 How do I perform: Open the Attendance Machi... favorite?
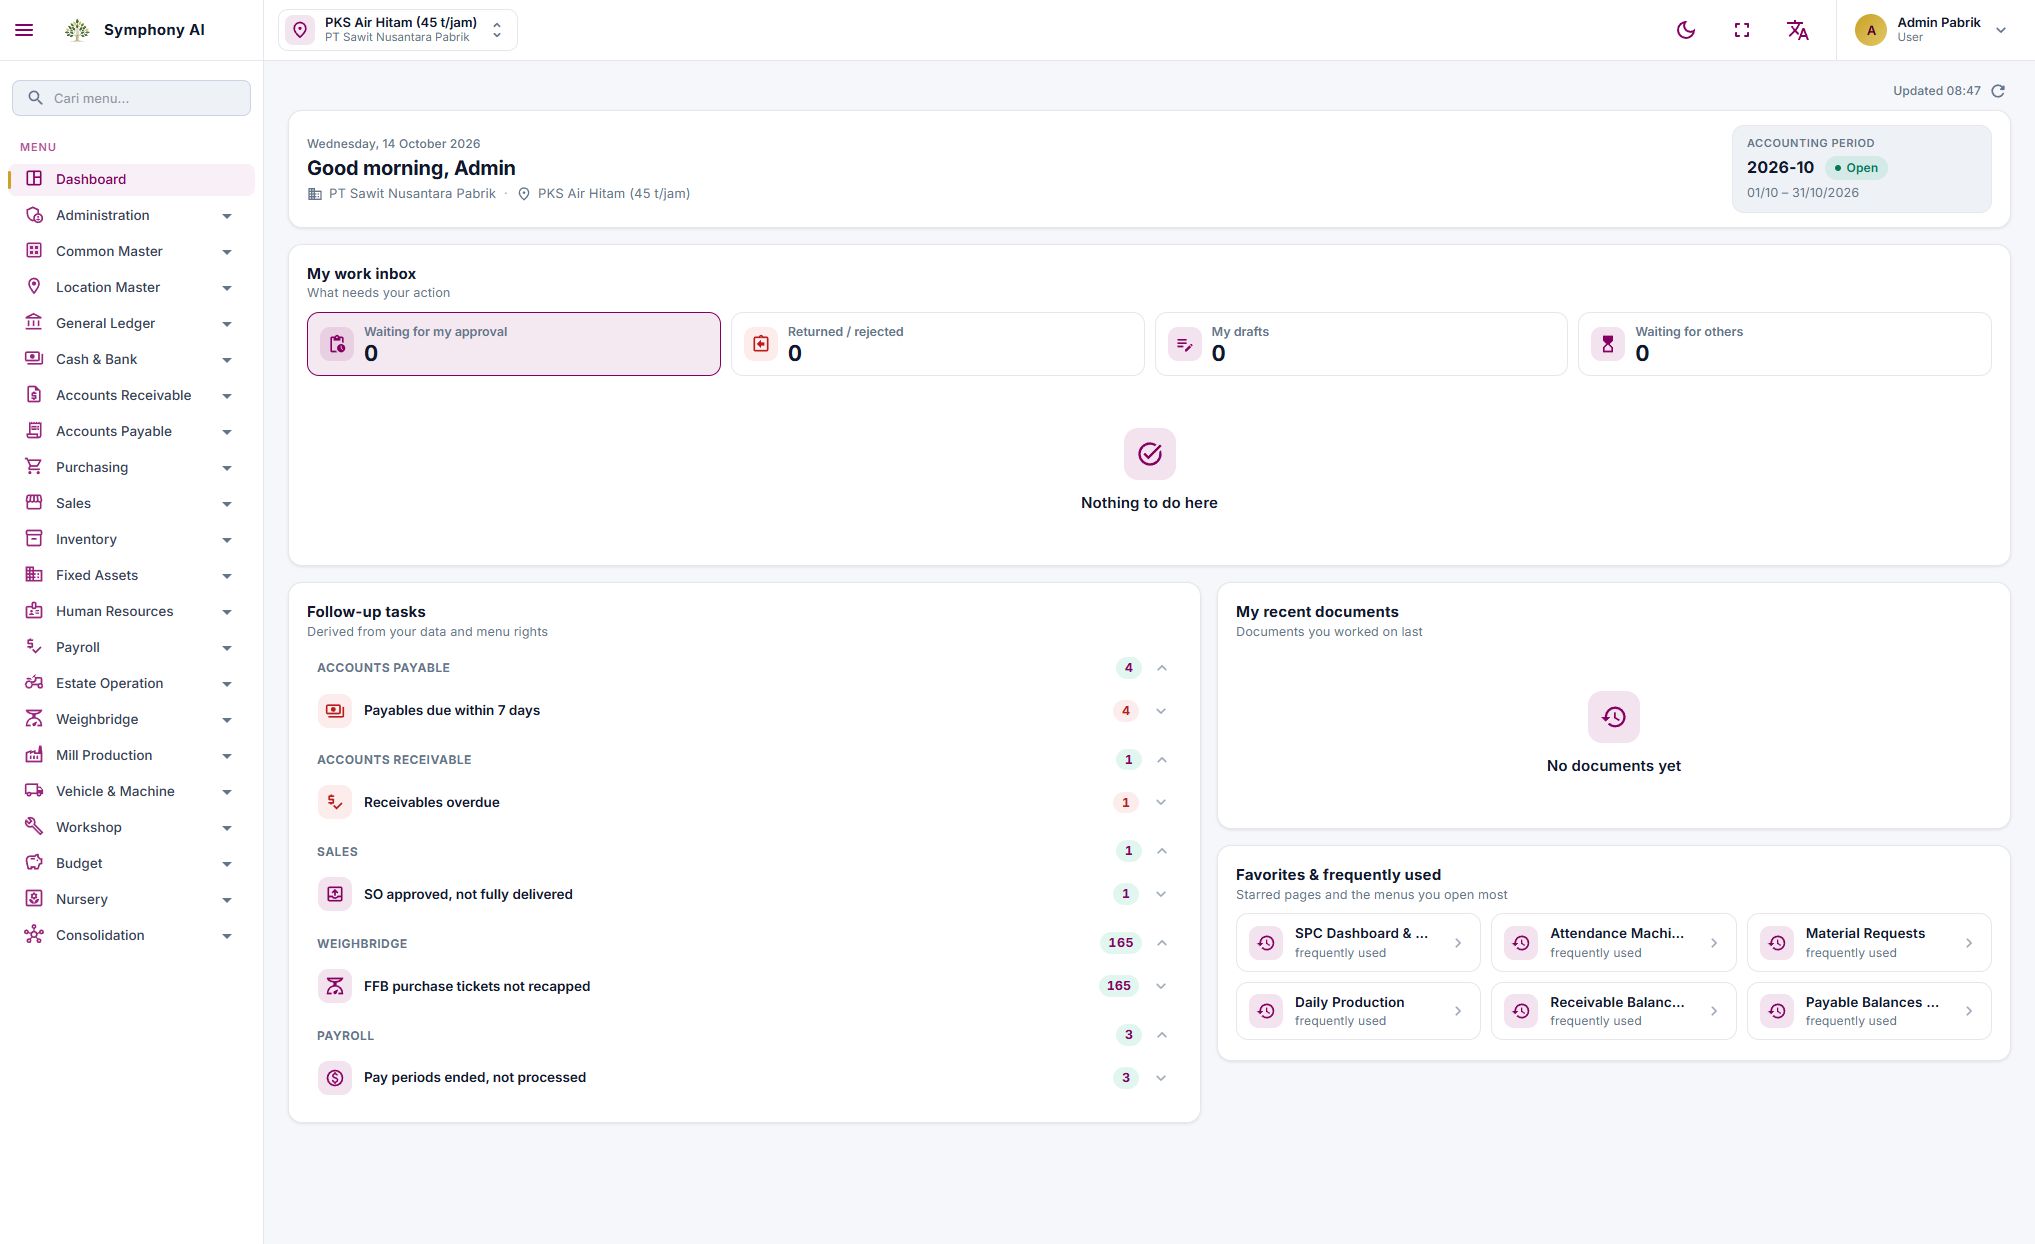pyautogui.click(x=1613, y=942)
